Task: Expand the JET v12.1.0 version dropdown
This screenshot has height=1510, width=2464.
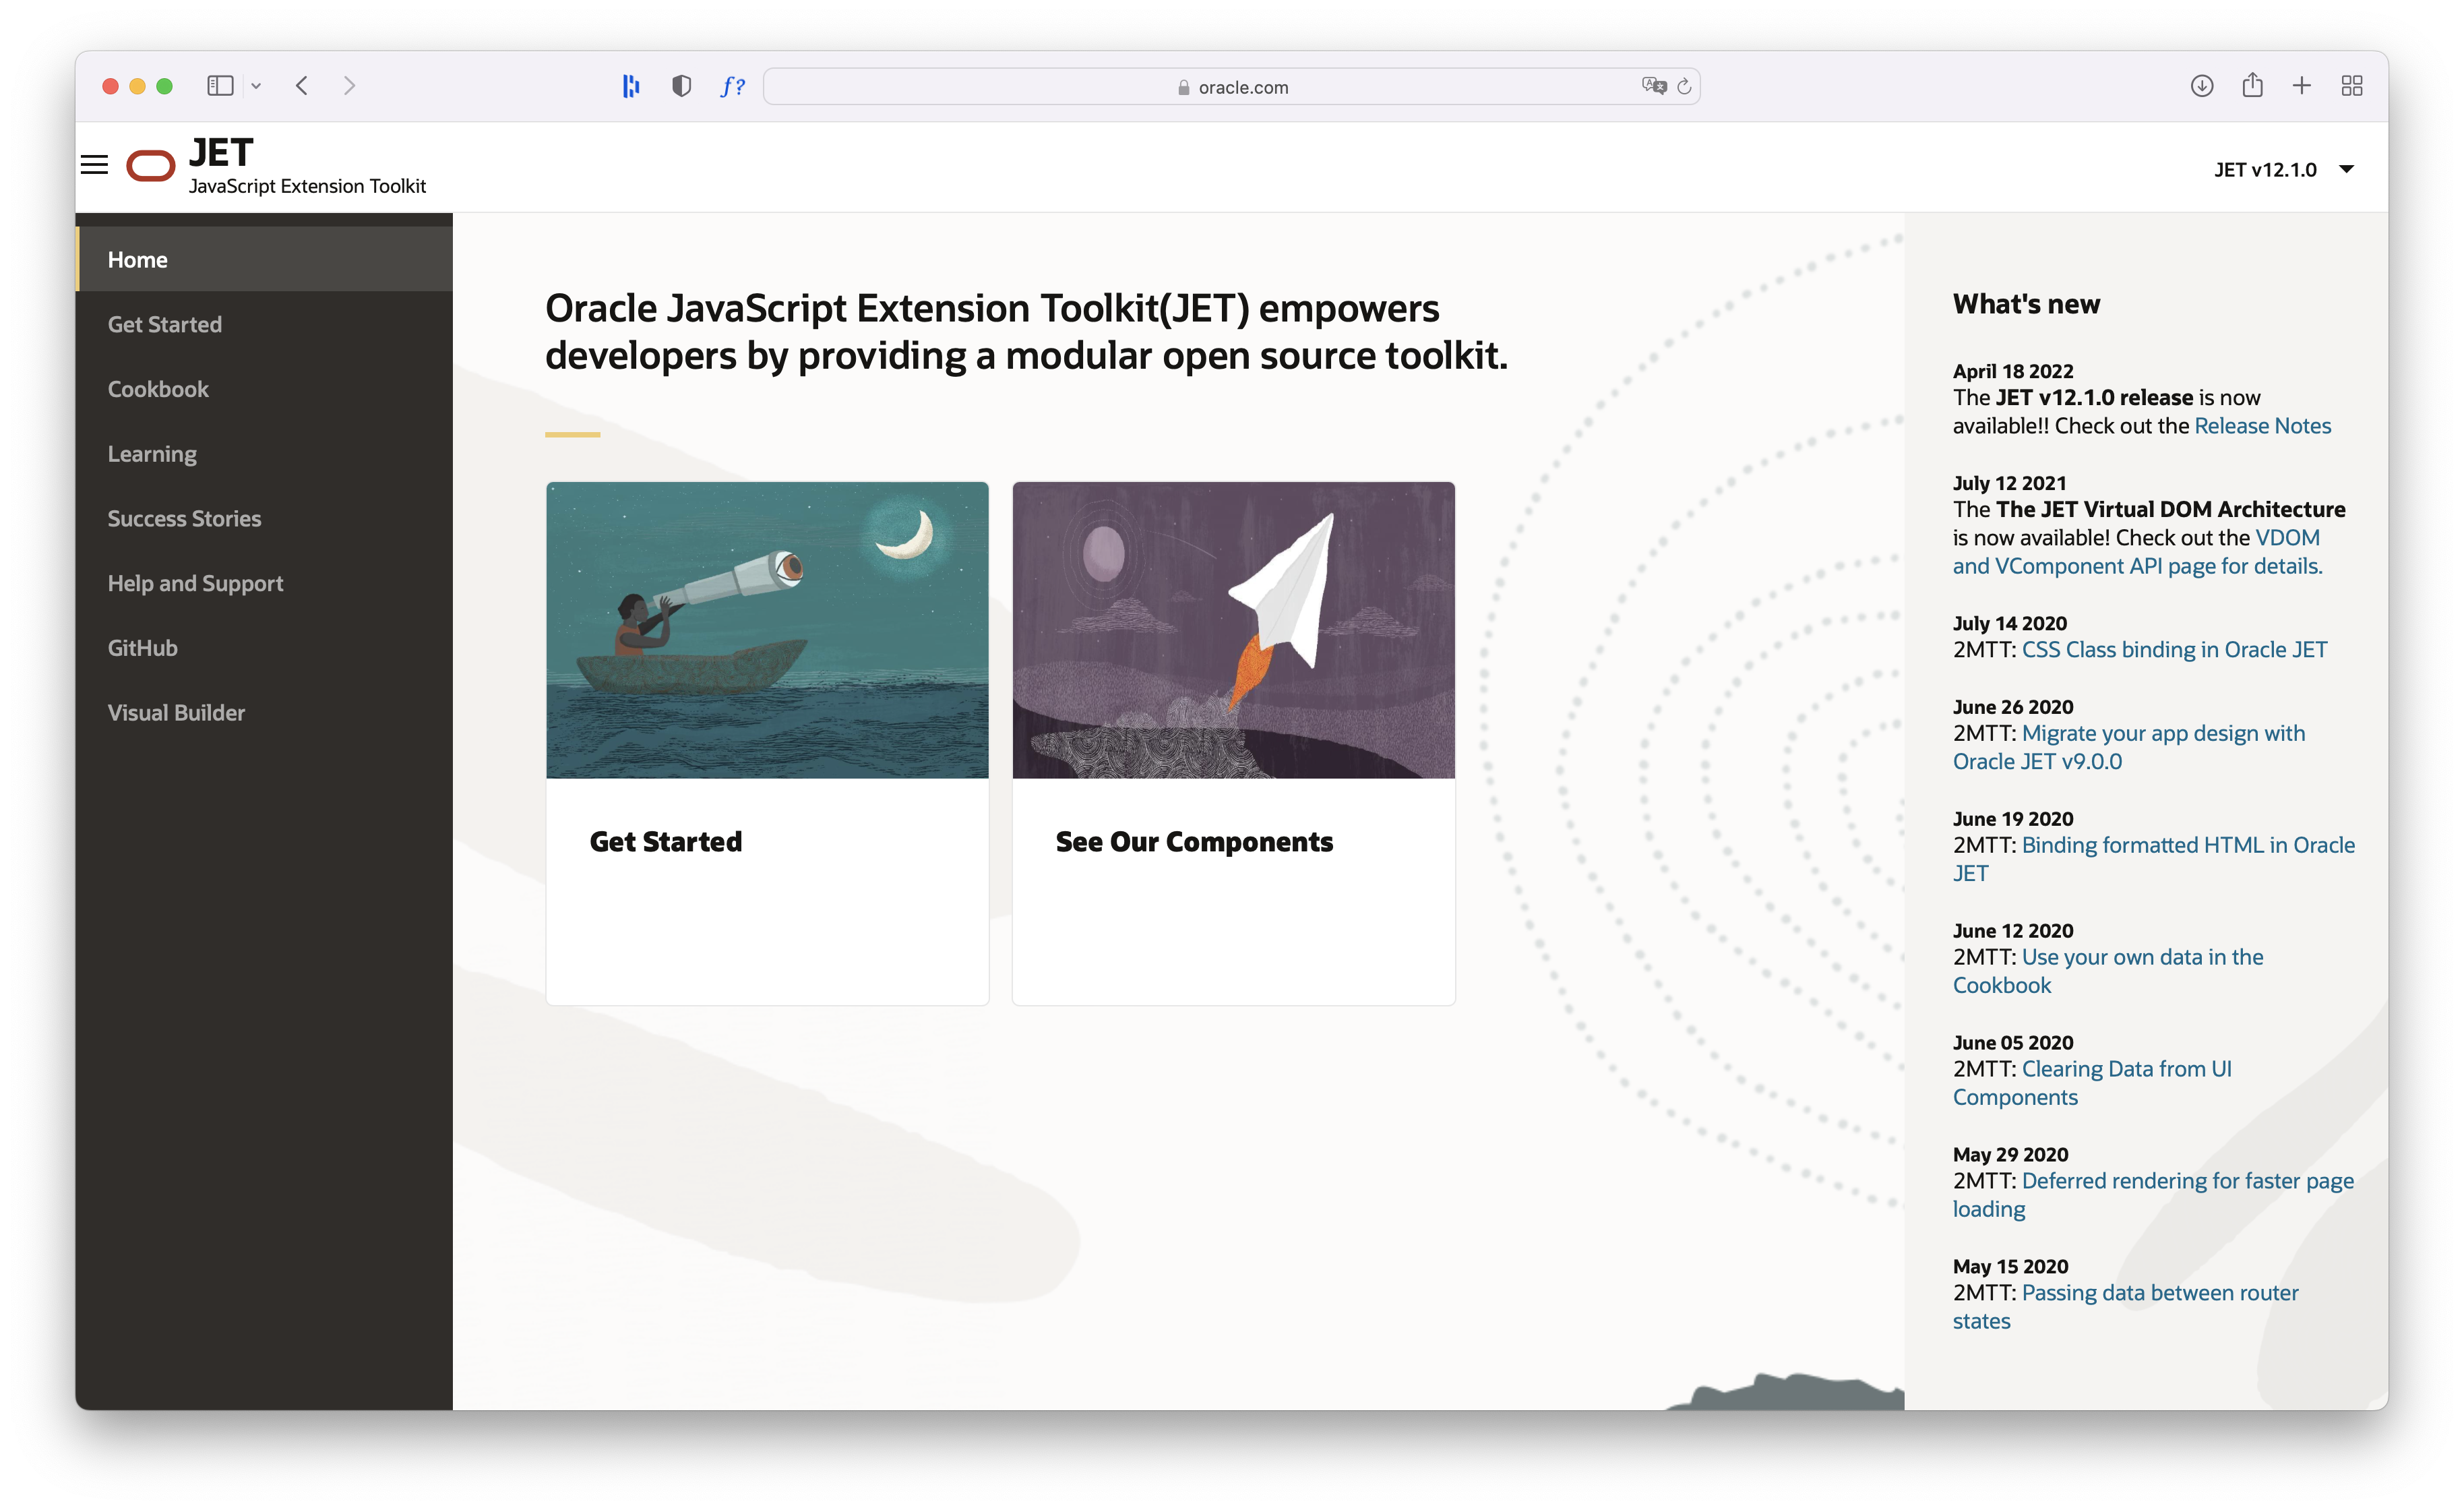Action: (x=2283, y=169)
